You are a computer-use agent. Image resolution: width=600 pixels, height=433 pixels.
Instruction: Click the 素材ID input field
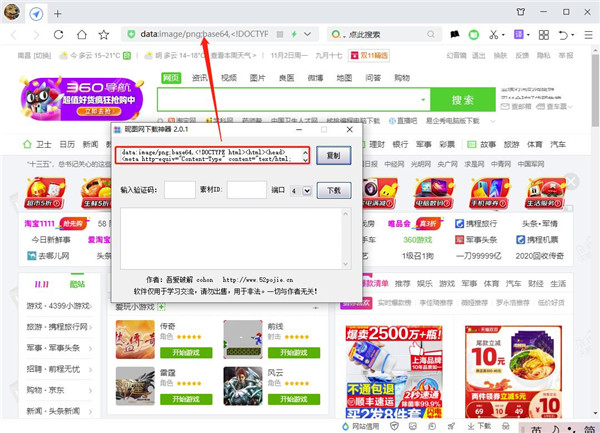coord(245,190)
